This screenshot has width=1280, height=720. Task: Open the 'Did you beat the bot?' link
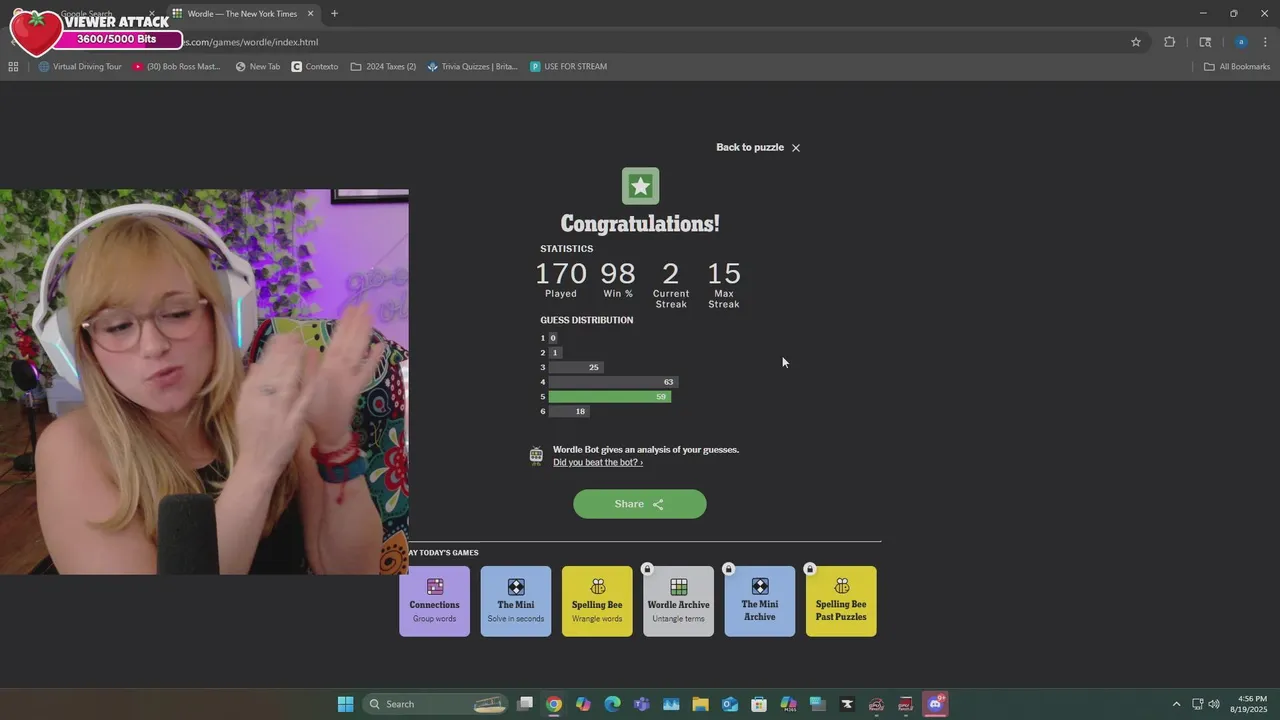pyautogui.click(x=597, y=462)
